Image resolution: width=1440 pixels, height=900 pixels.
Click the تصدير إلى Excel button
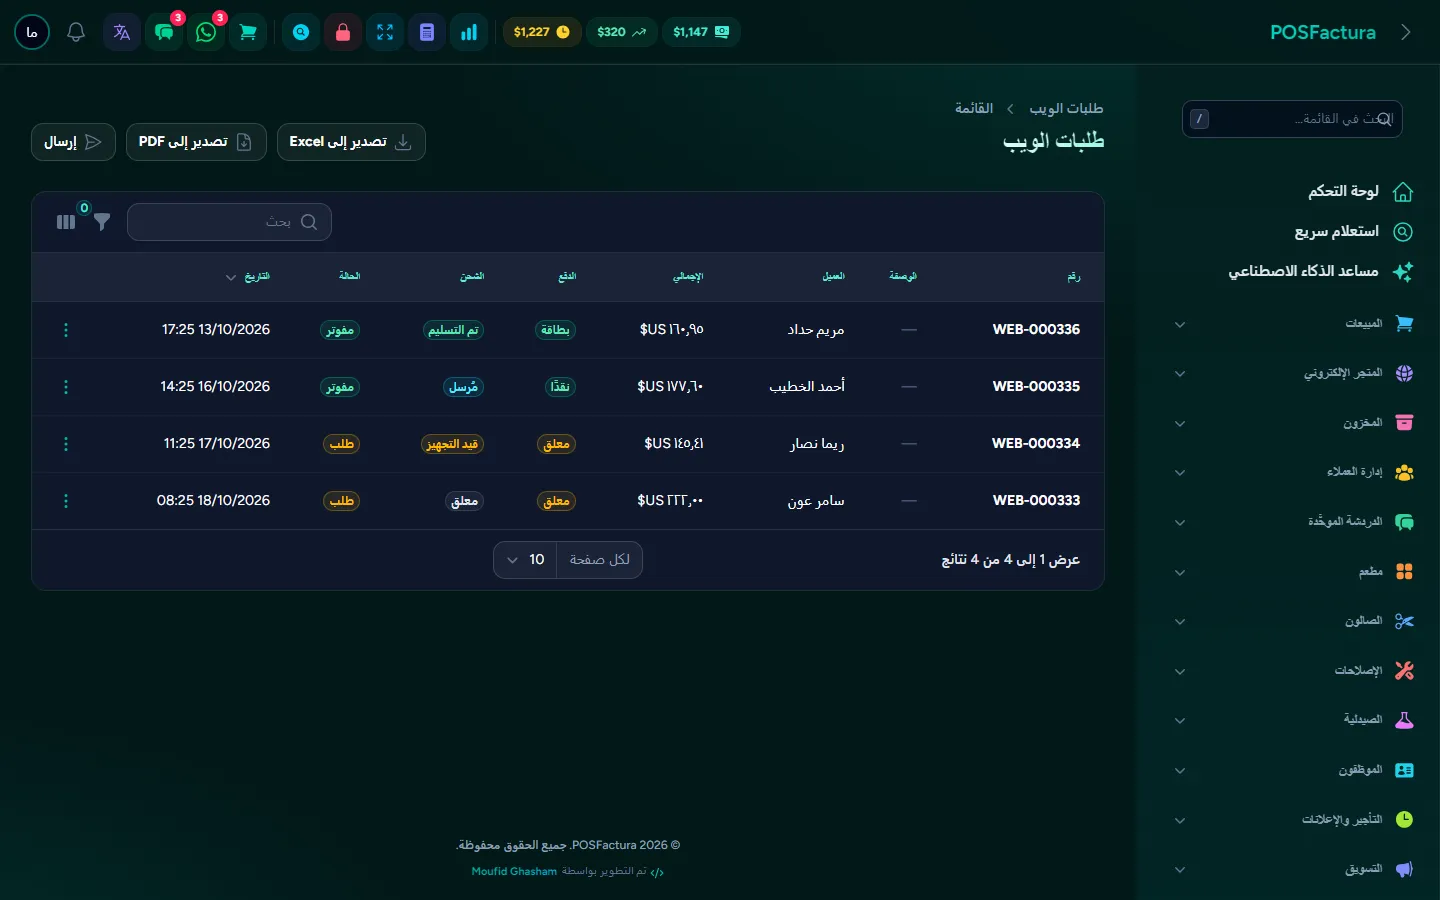coord(351,142)
